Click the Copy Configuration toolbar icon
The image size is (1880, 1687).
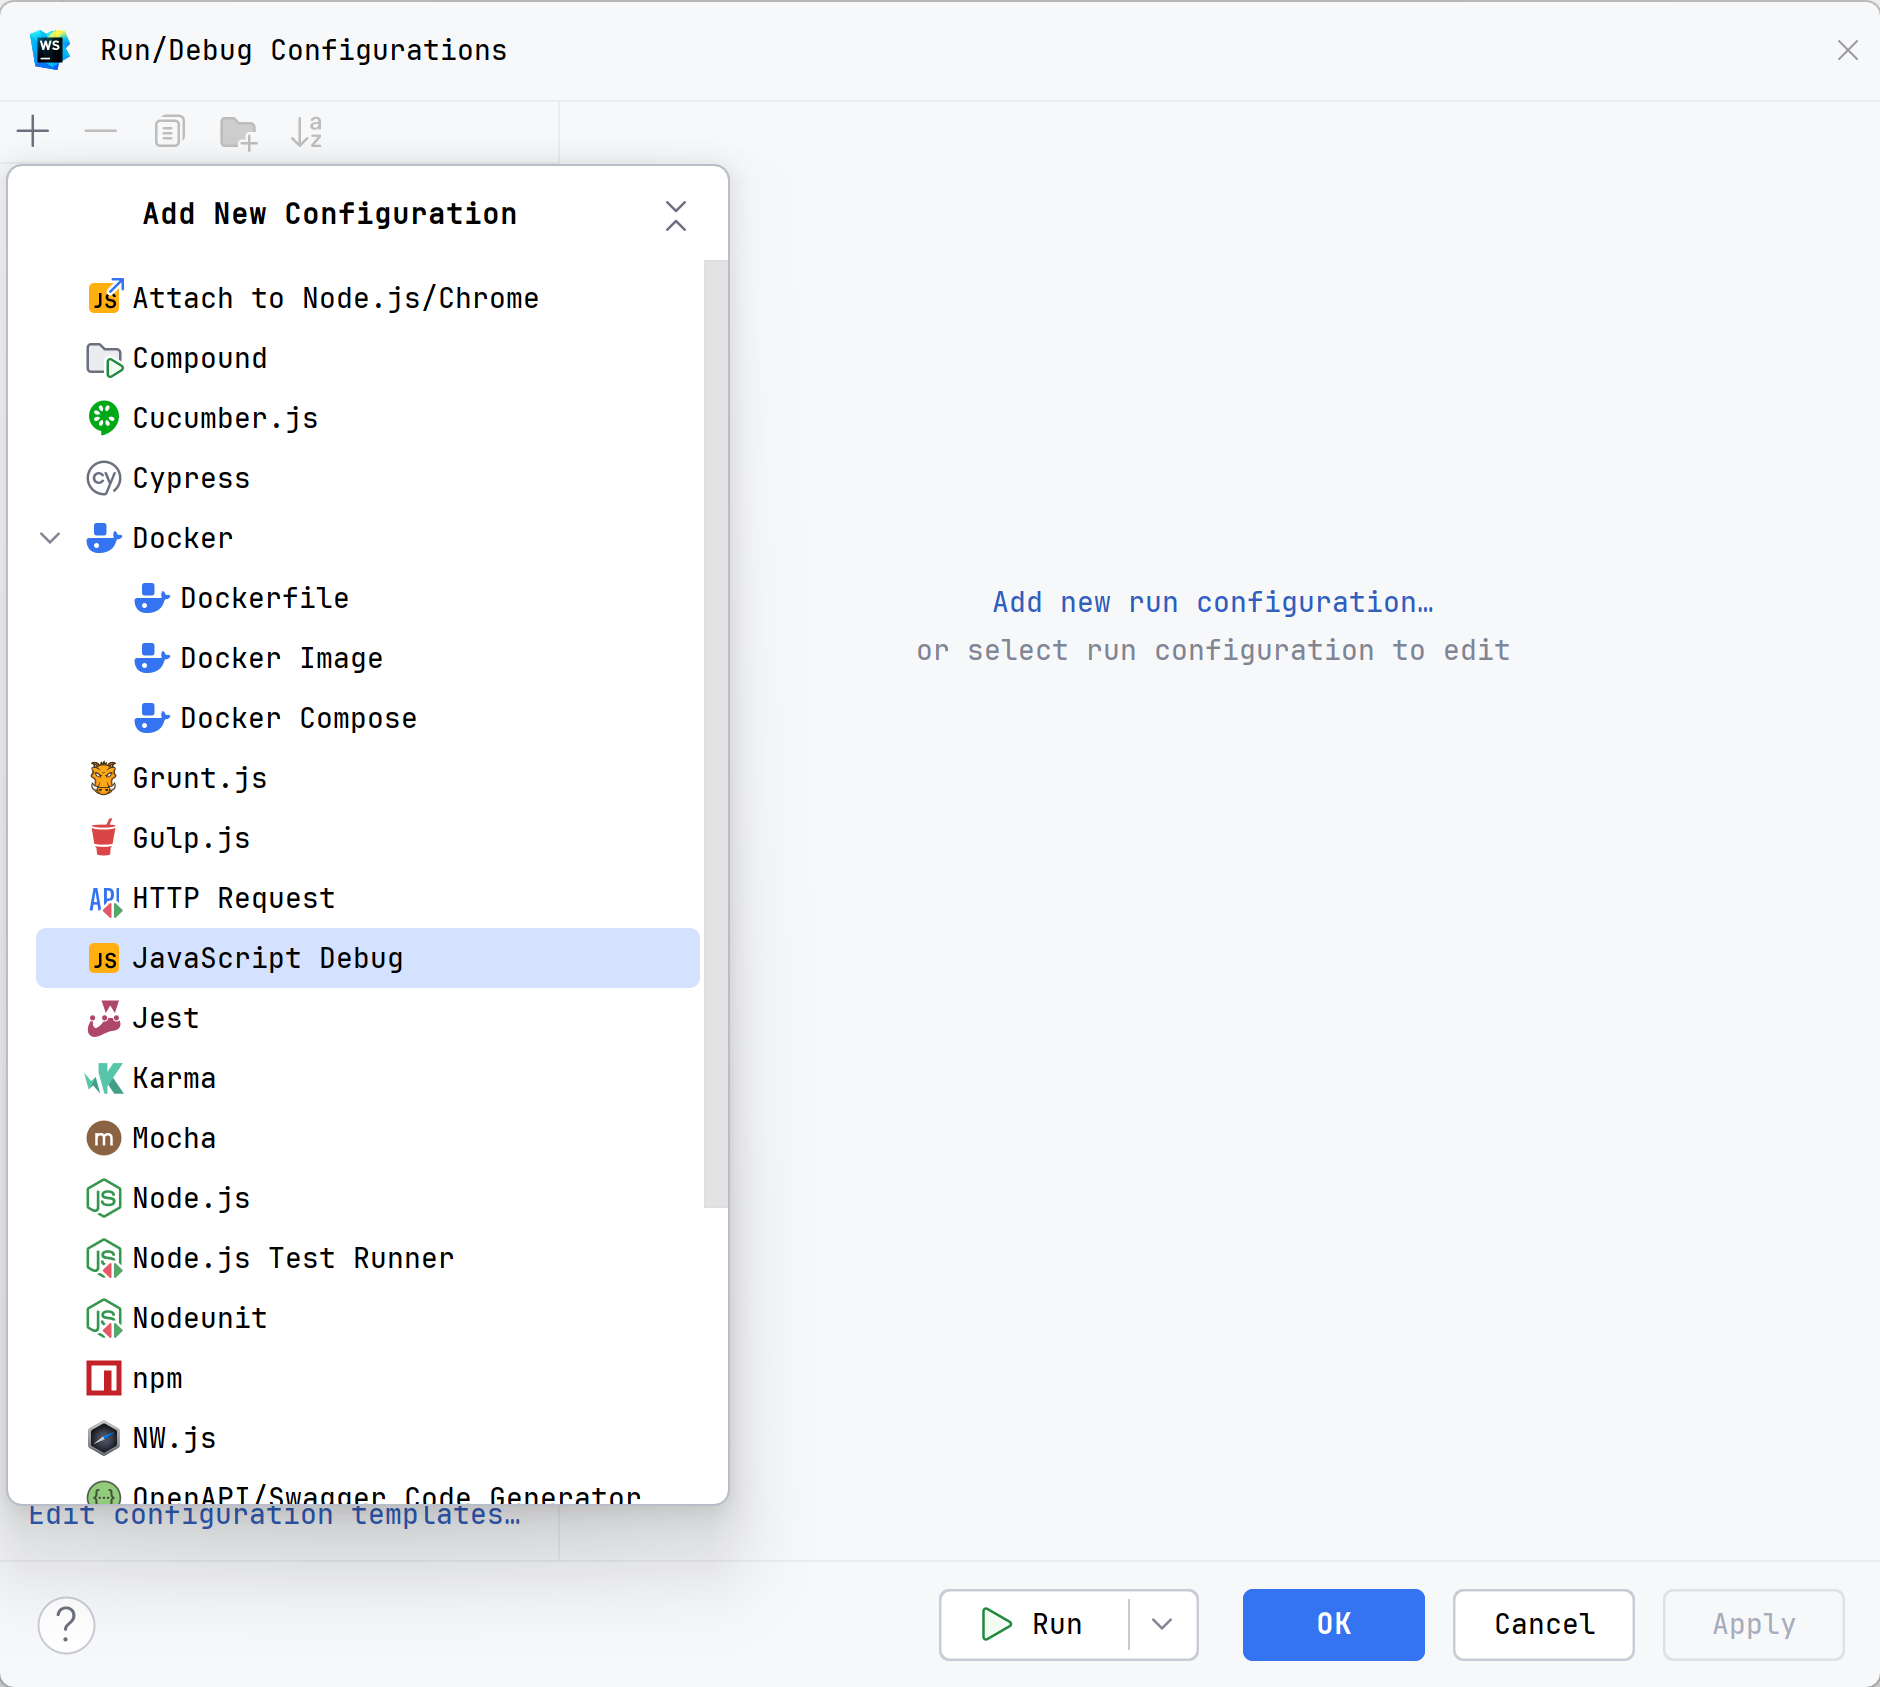pos(169,131)
